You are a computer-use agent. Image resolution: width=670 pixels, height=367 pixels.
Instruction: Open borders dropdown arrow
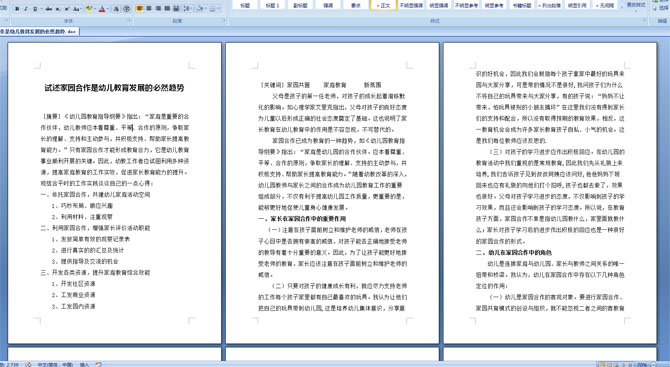pyautogui.click(x=219, y=9)
